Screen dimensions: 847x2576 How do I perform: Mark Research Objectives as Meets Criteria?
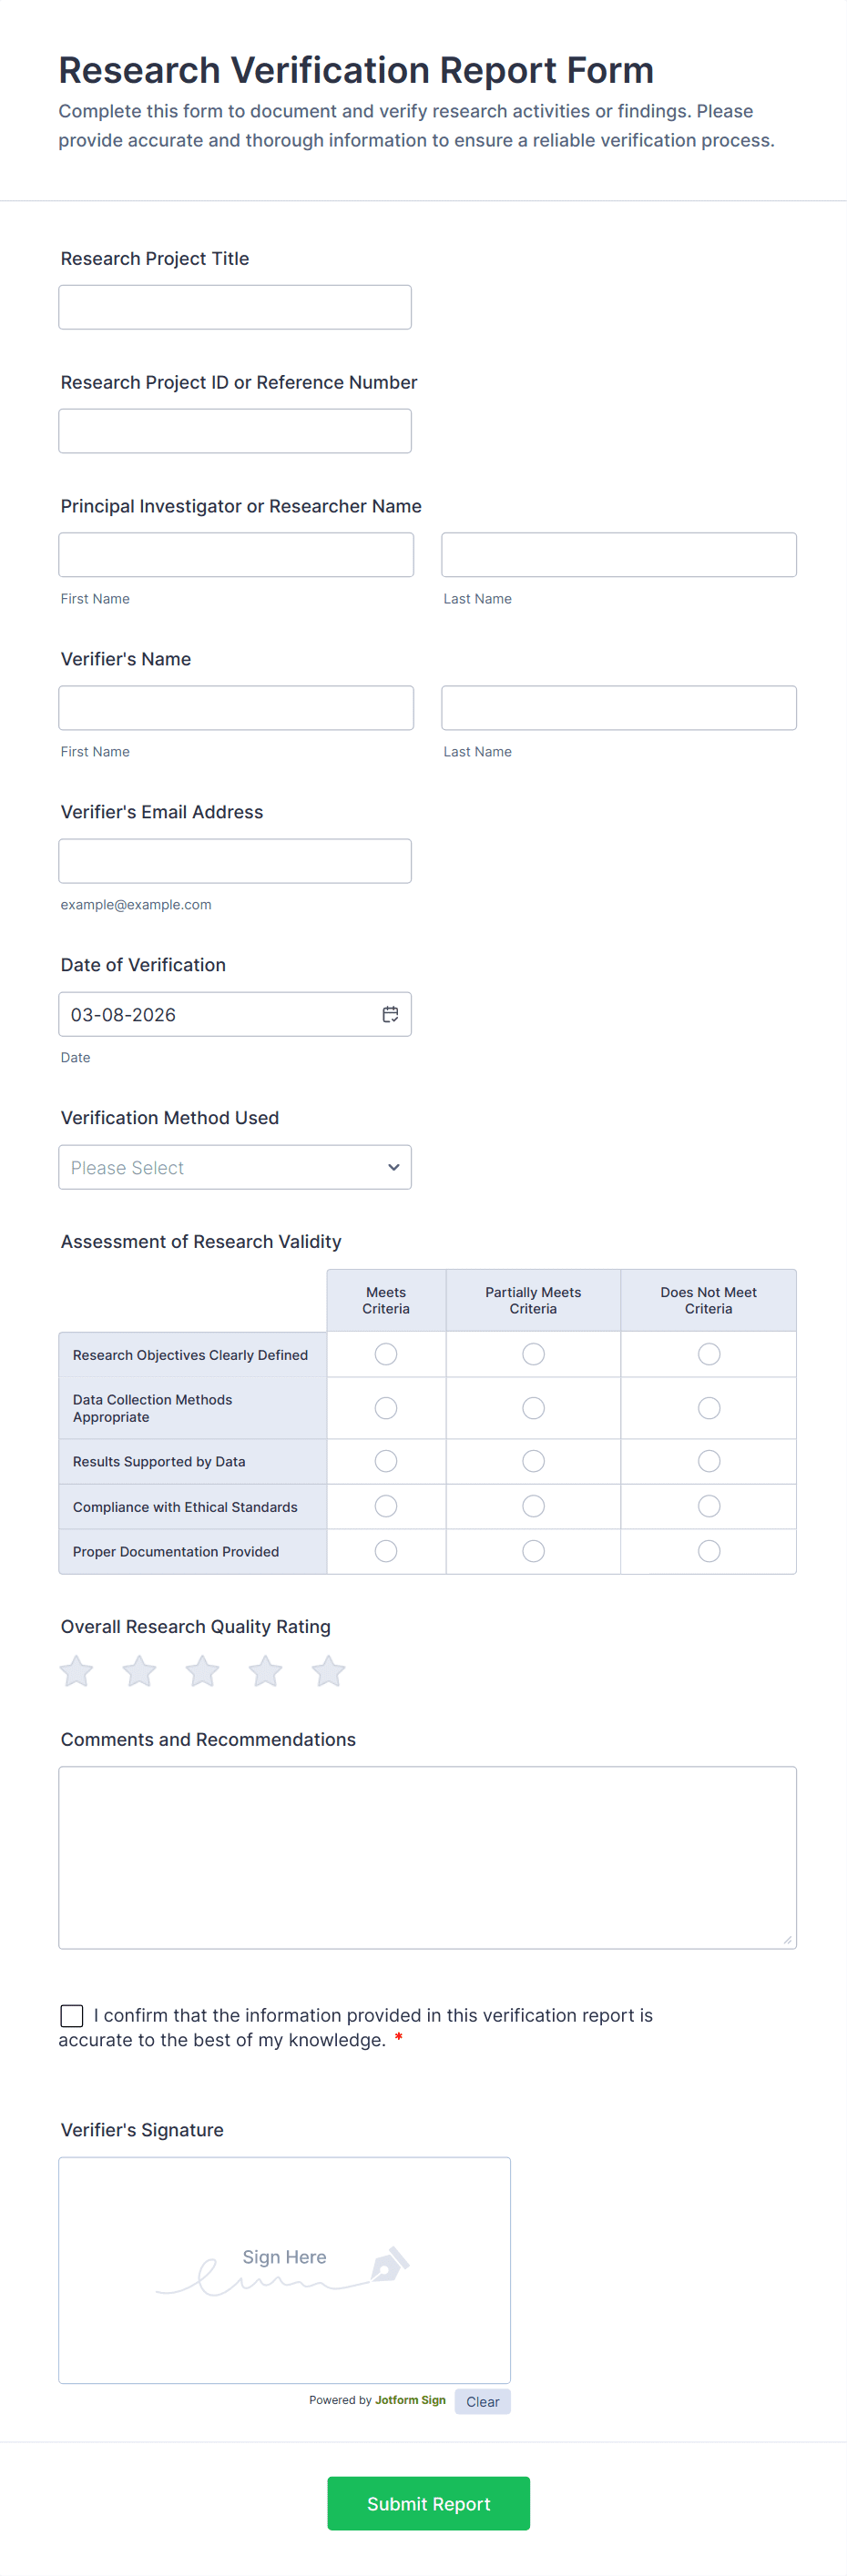point(386,1354)
